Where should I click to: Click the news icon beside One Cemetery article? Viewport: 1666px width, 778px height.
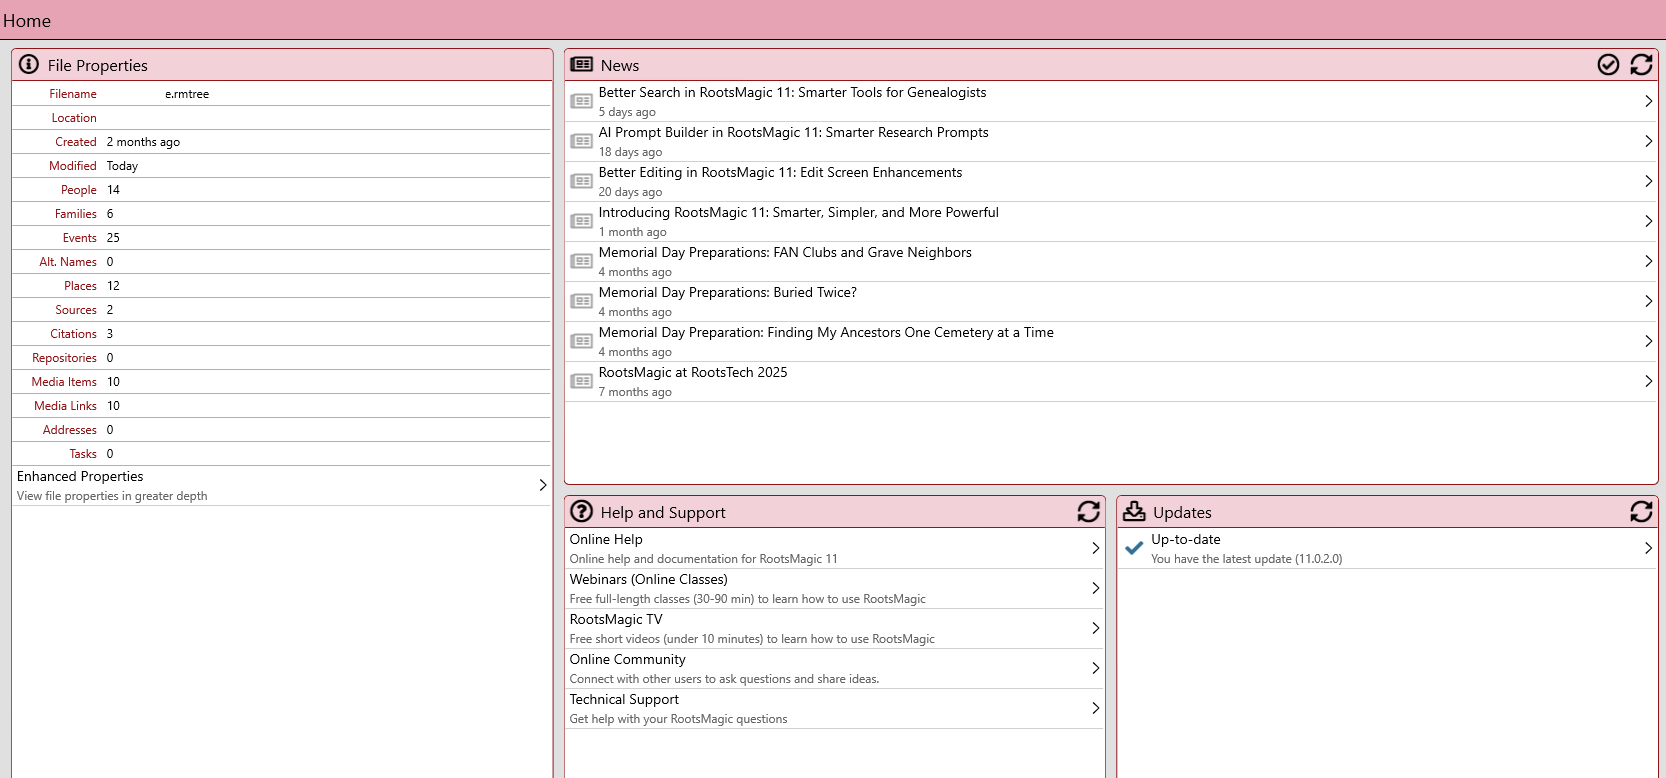581,341
